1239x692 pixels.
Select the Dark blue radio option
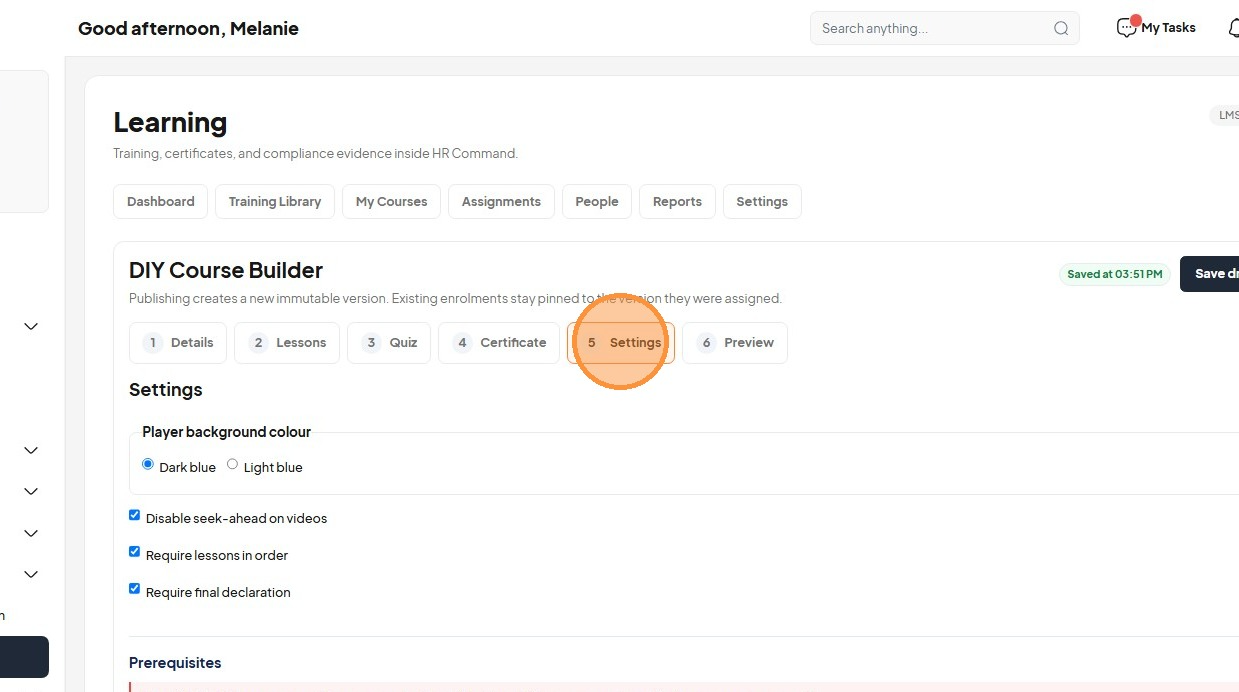[x=148, y=464]
